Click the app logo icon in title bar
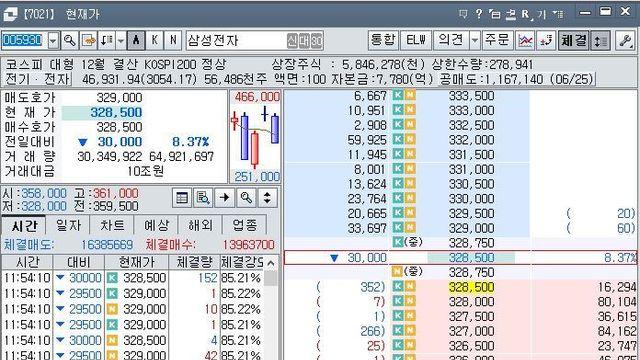The height and width of the screenshot is (360, 640). coord(10,14)
